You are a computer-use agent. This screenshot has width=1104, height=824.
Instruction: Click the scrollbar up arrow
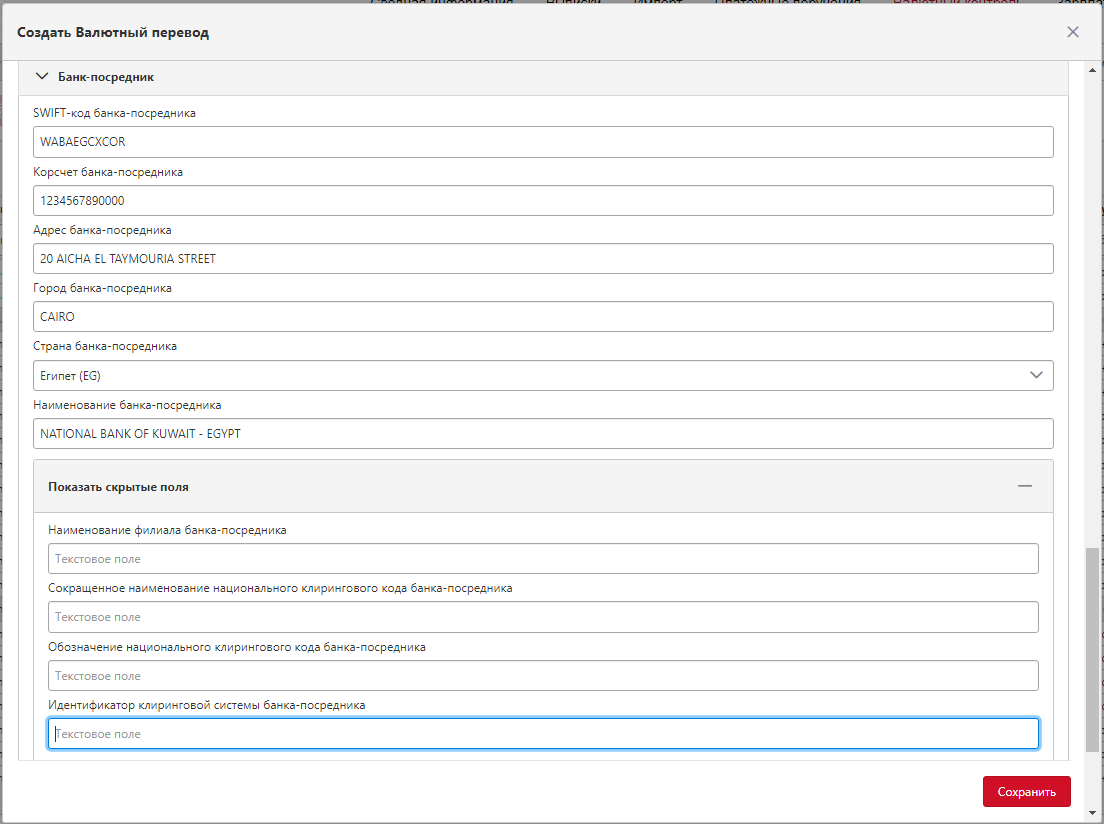point(1092,70)
